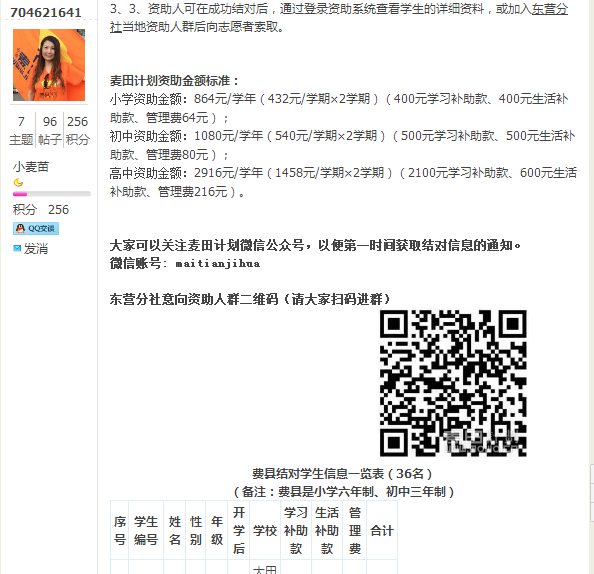Viewport: 594px width, 574px height.
Task: Click the pink rank progress bar
Action: pos(52,194)
